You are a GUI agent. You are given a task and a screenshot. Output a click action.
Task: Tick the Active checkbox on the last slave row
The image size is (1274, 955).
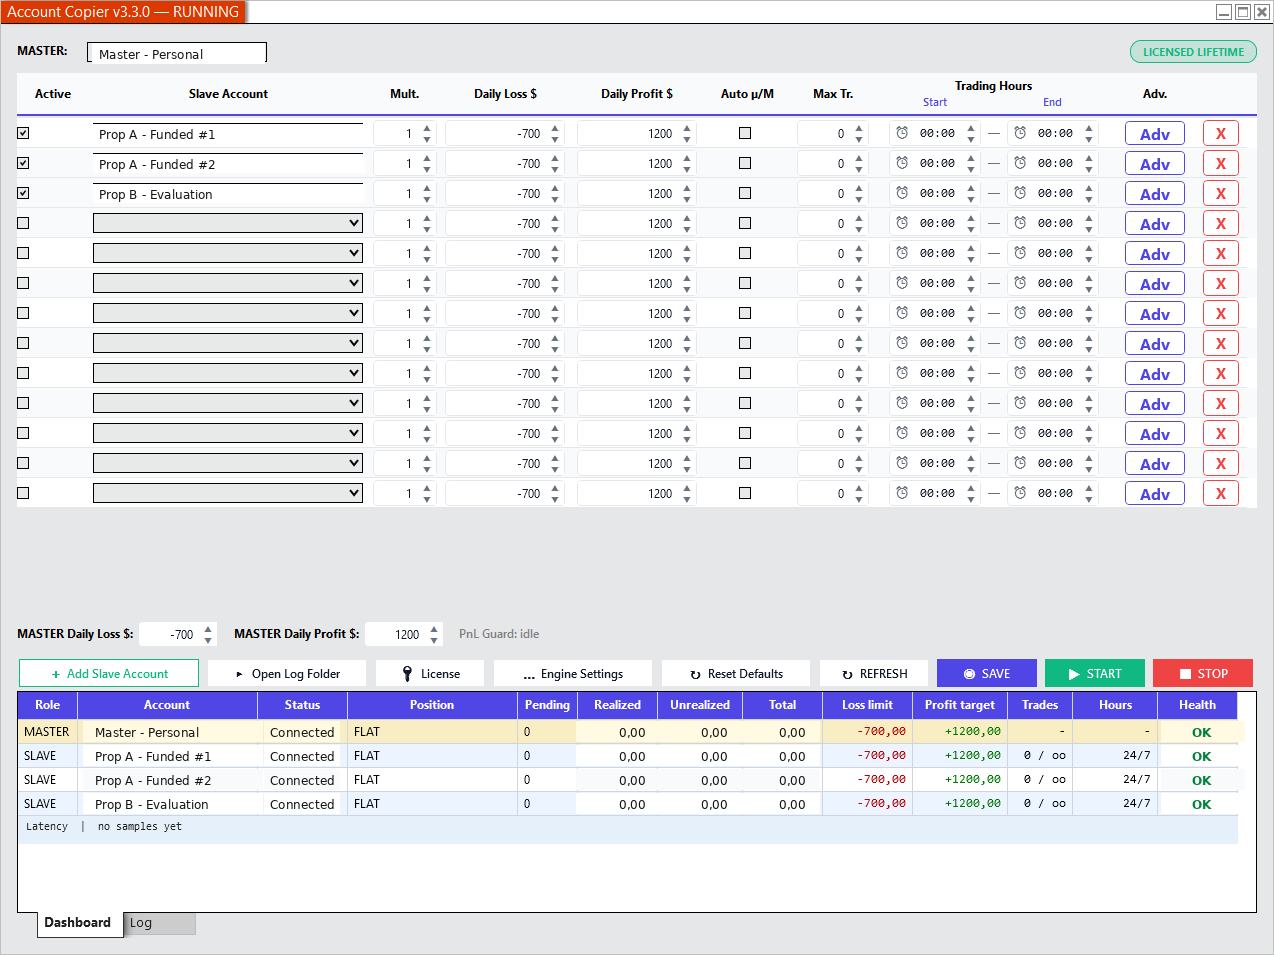click(23, 493)
